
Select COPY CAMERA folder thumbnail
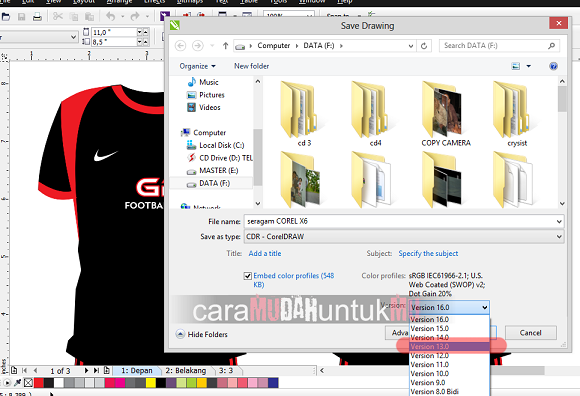[x=446, y=115]
